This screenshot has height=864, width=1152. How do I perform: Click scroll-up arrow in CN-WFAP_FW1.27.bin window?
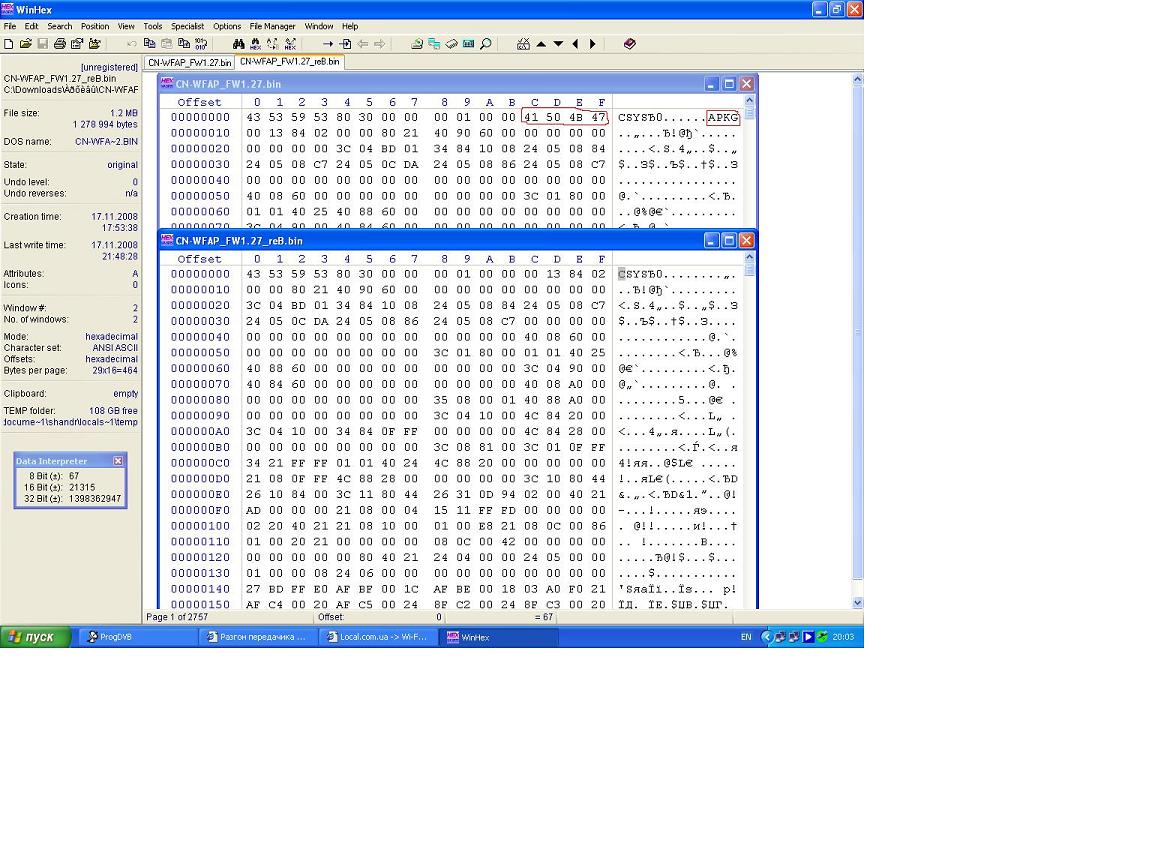(749, 101)
